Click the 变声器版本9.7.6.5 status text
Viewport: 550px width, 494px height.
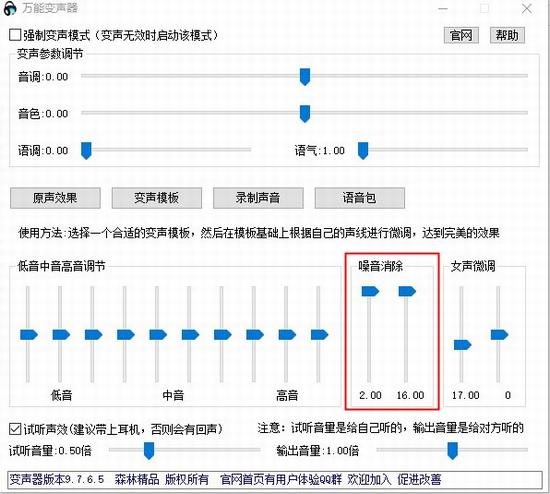pyautogui.click(x=56, y=479)
